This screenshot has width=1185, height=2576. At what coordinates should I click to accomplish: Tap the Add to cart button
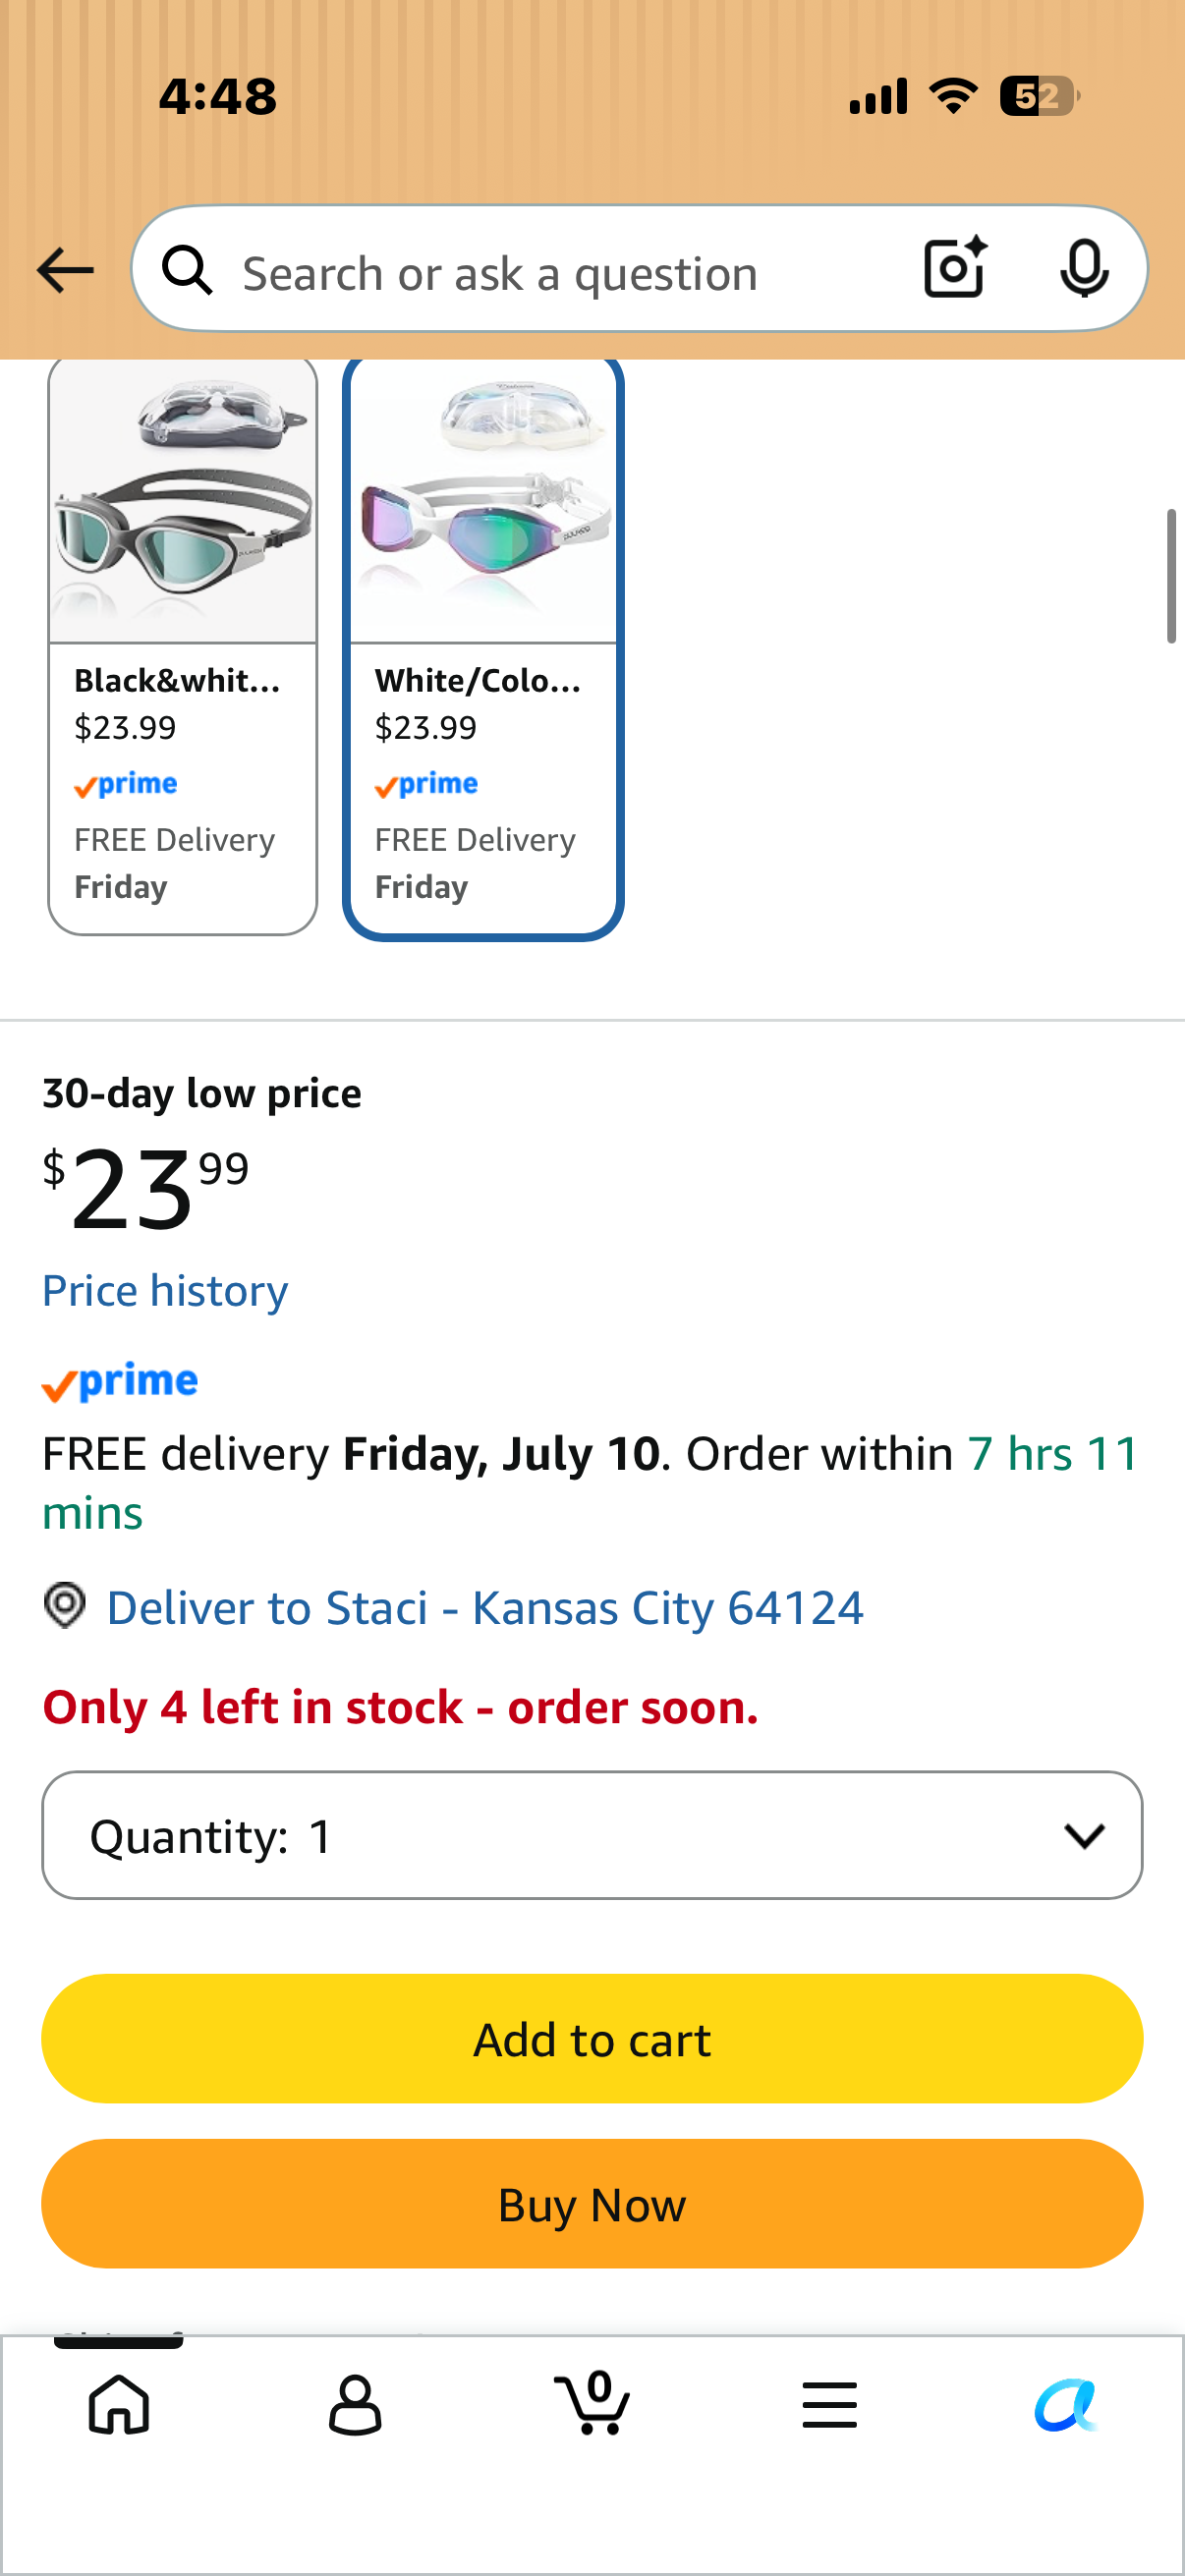point(592,2039)
